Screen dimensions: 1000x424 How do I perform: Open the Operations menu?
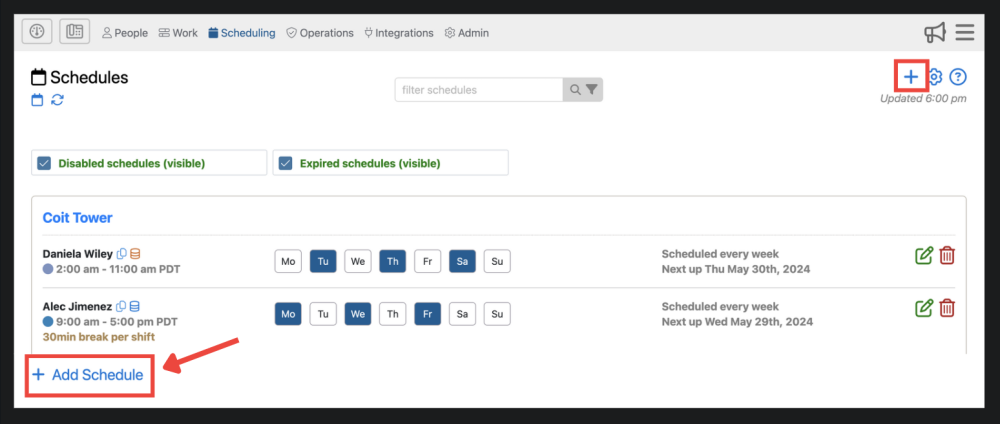click(x=320, y=33)
